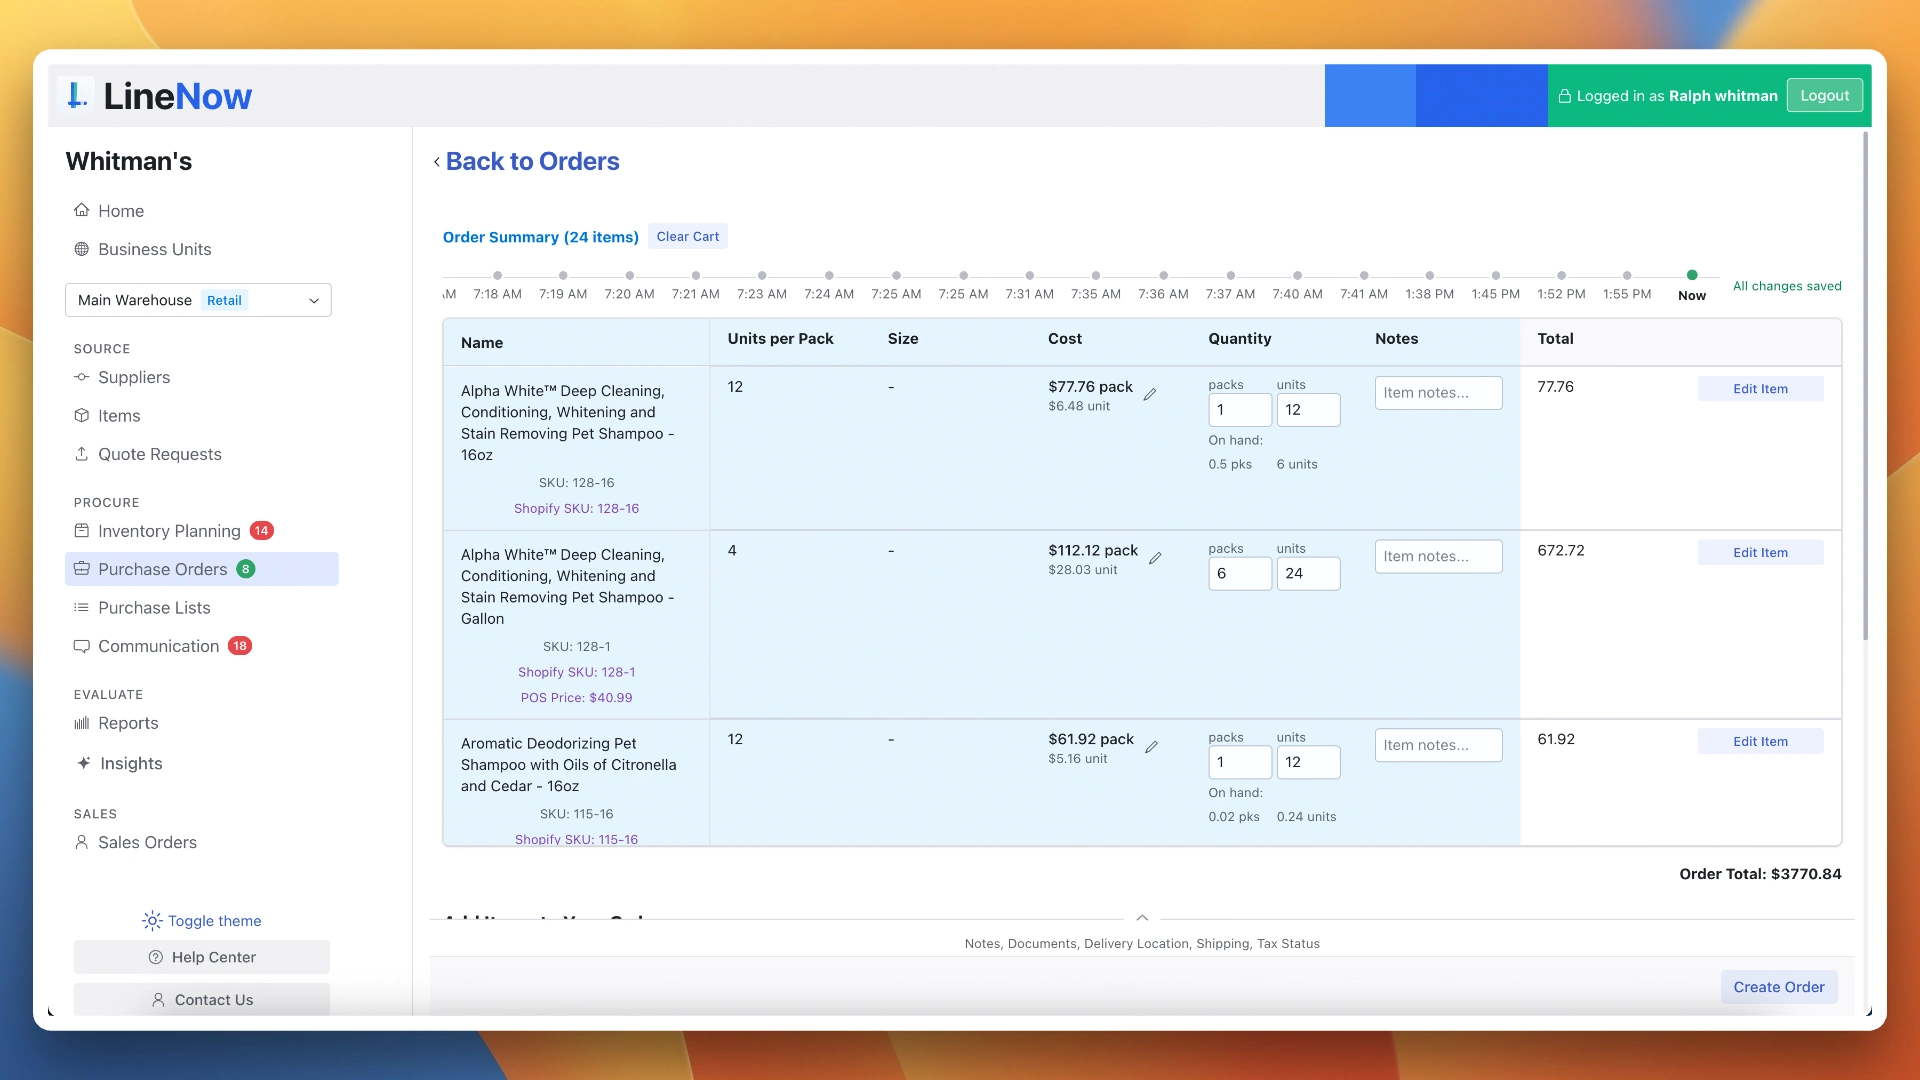Viewport: 1920px width, 1080px height.
Task: Select the 1:38 PM timeline point
Action: click(x=1429, y=276)
